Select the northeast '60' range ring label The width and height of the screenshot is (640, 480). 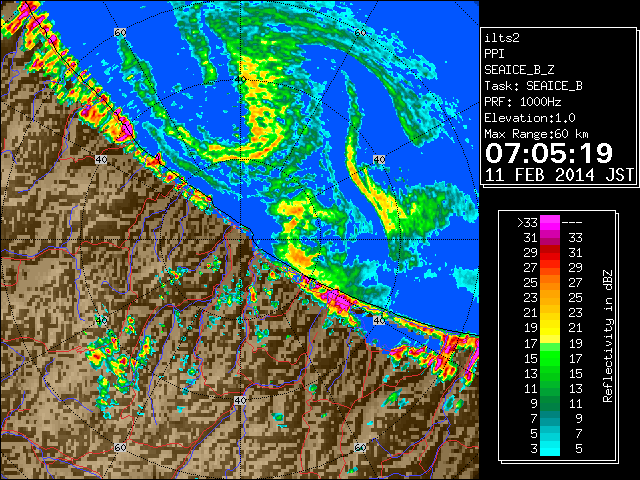360,32
